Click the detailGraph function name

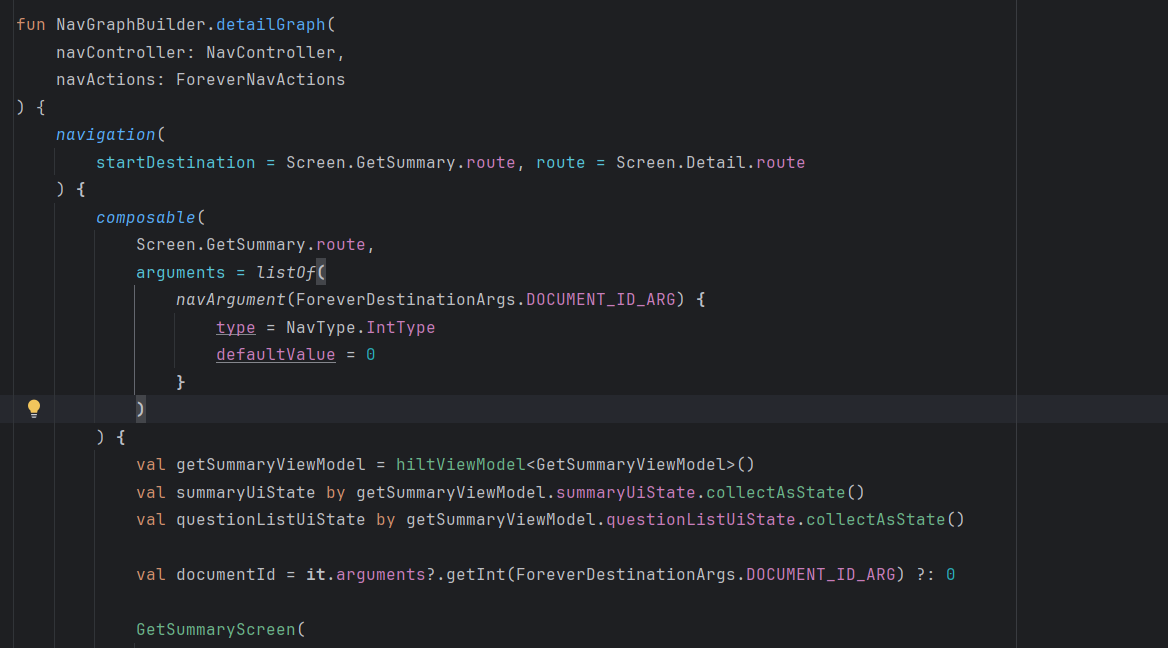(270, 25)
